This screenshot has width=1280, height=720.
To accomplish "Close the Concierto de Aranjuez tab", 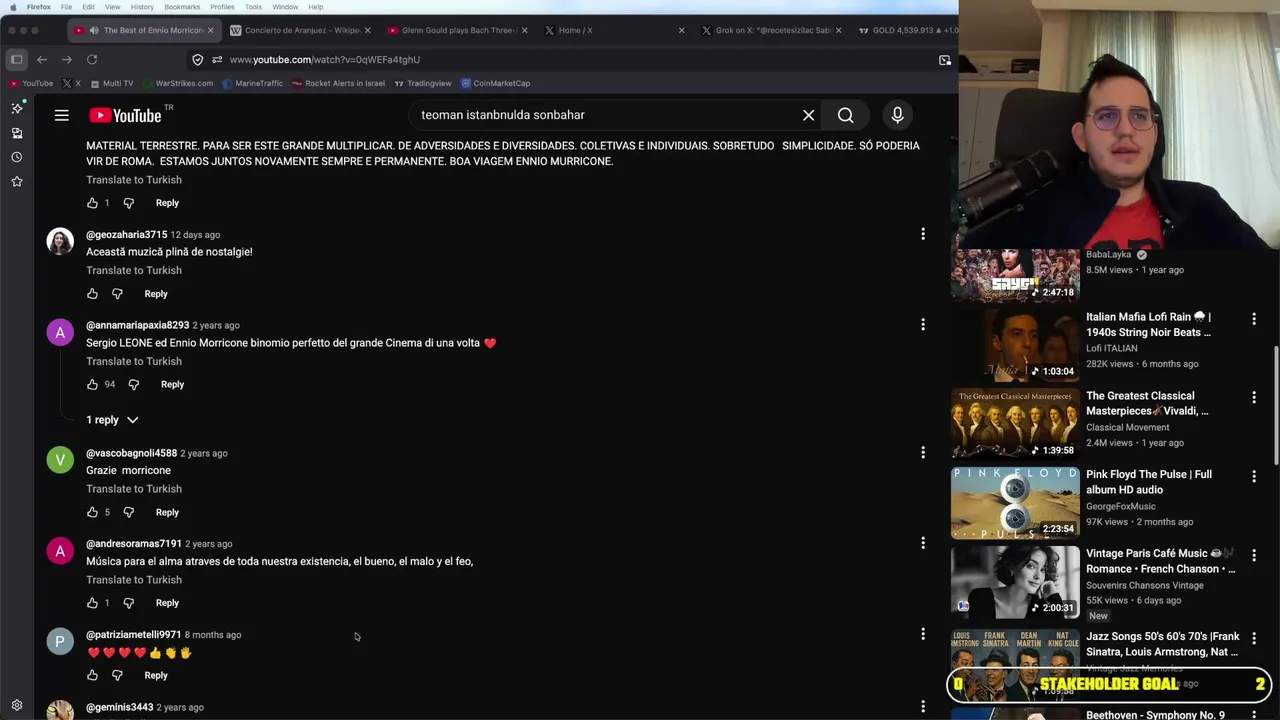I will pyautogui.click(x=367, y=30).
